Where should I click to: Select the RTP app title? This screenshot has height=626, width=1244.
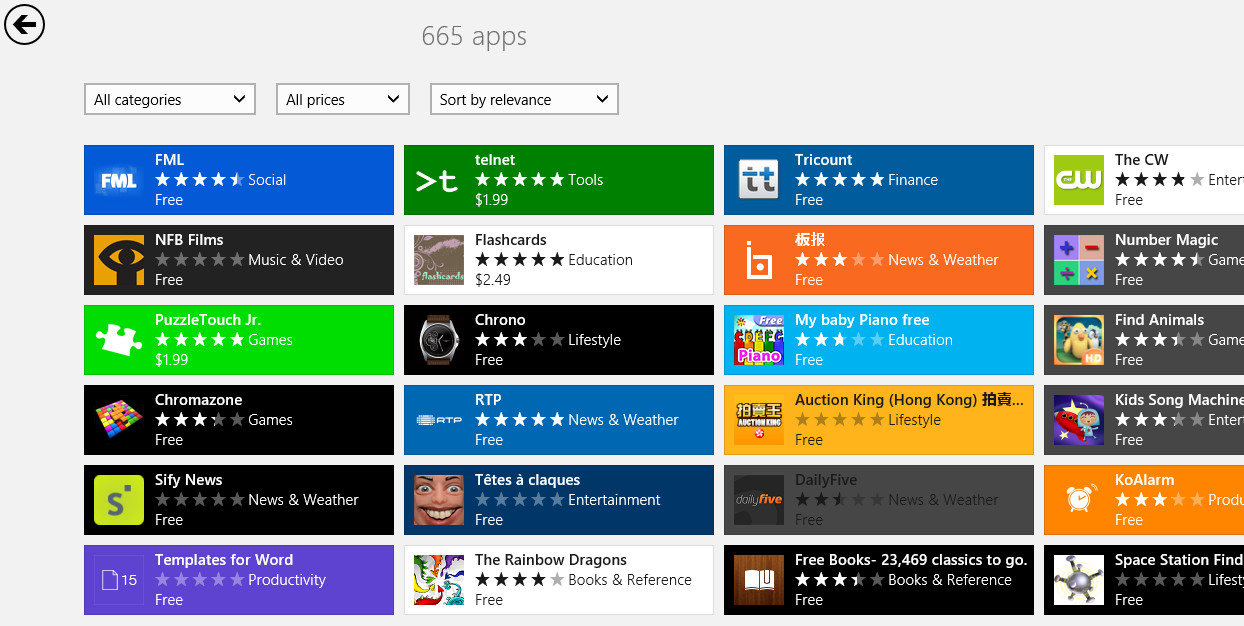click(x=488, y=400)
